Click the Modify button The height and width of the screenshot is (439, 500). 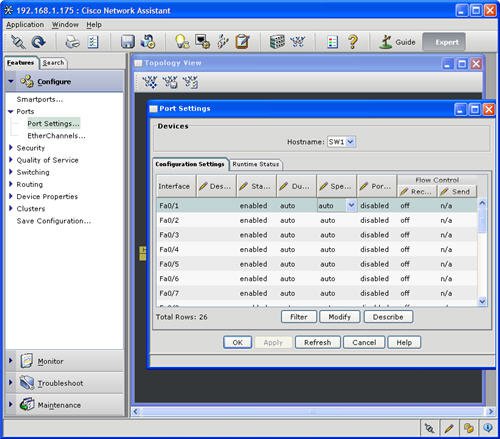click(339, 317)
